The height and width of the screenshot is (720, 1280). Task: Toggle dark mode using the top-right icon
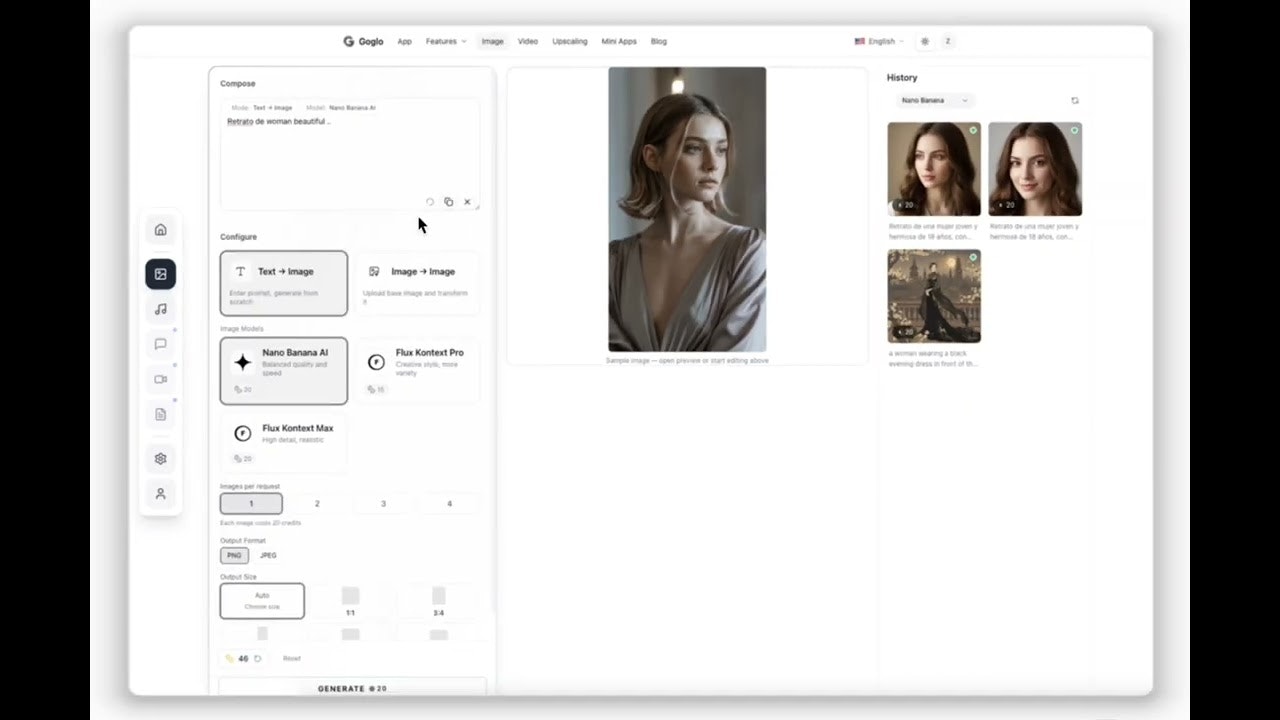point(925,41)
